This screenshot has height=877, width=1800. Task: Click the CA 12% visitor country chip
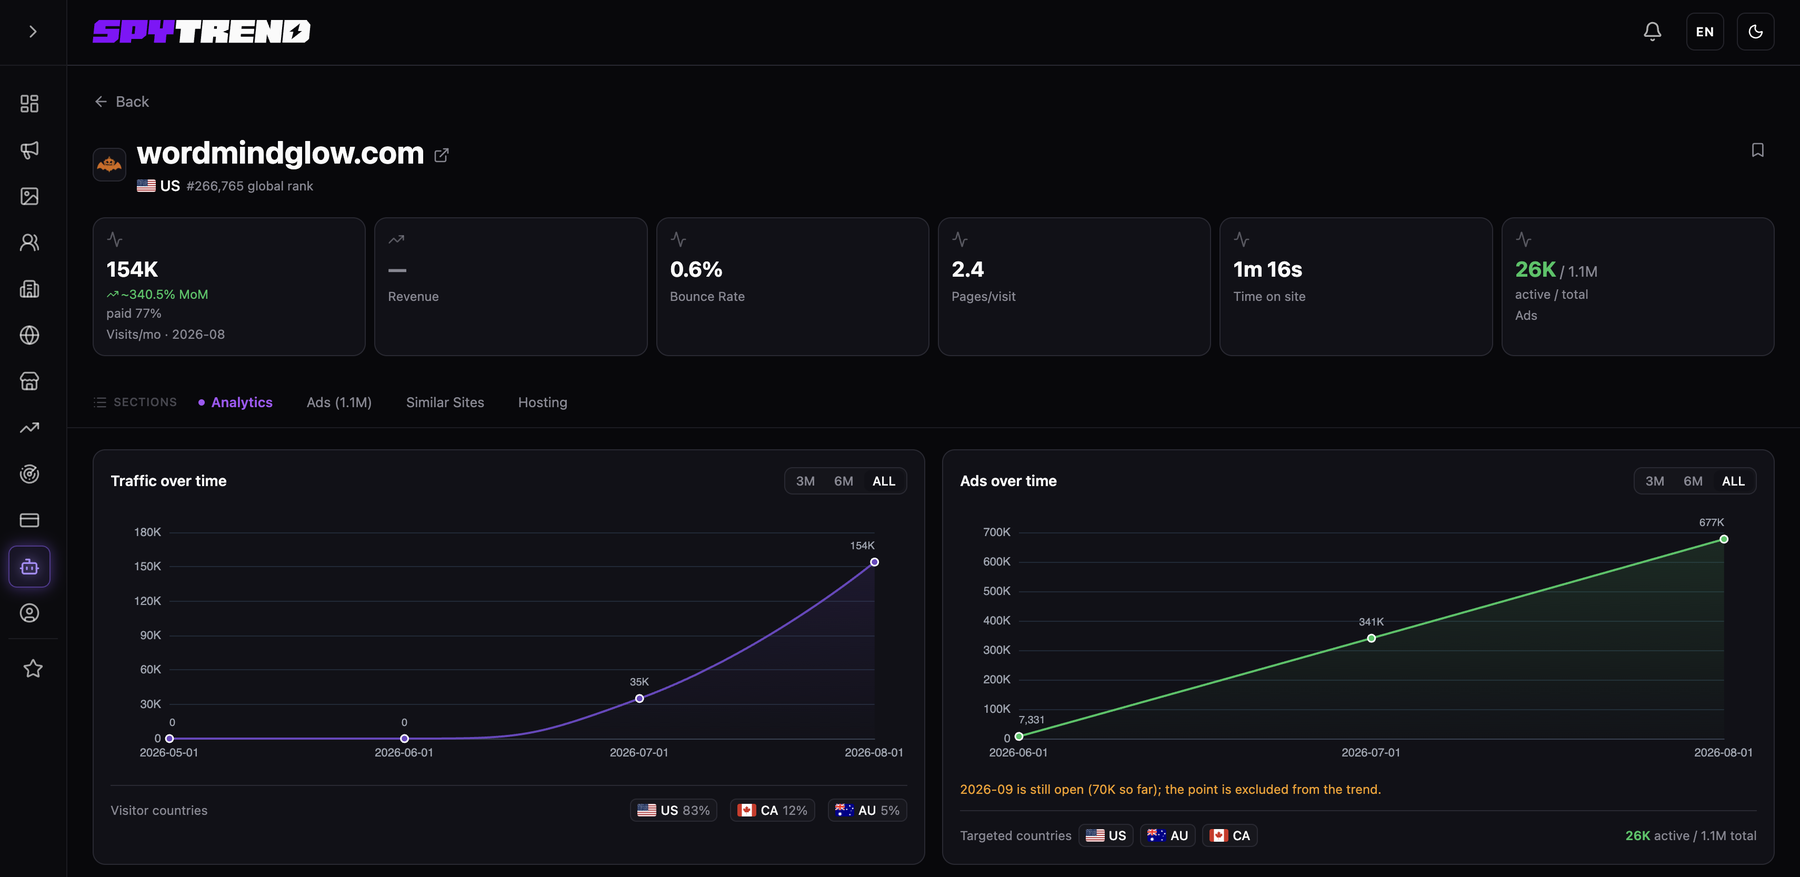coord(773,810)
